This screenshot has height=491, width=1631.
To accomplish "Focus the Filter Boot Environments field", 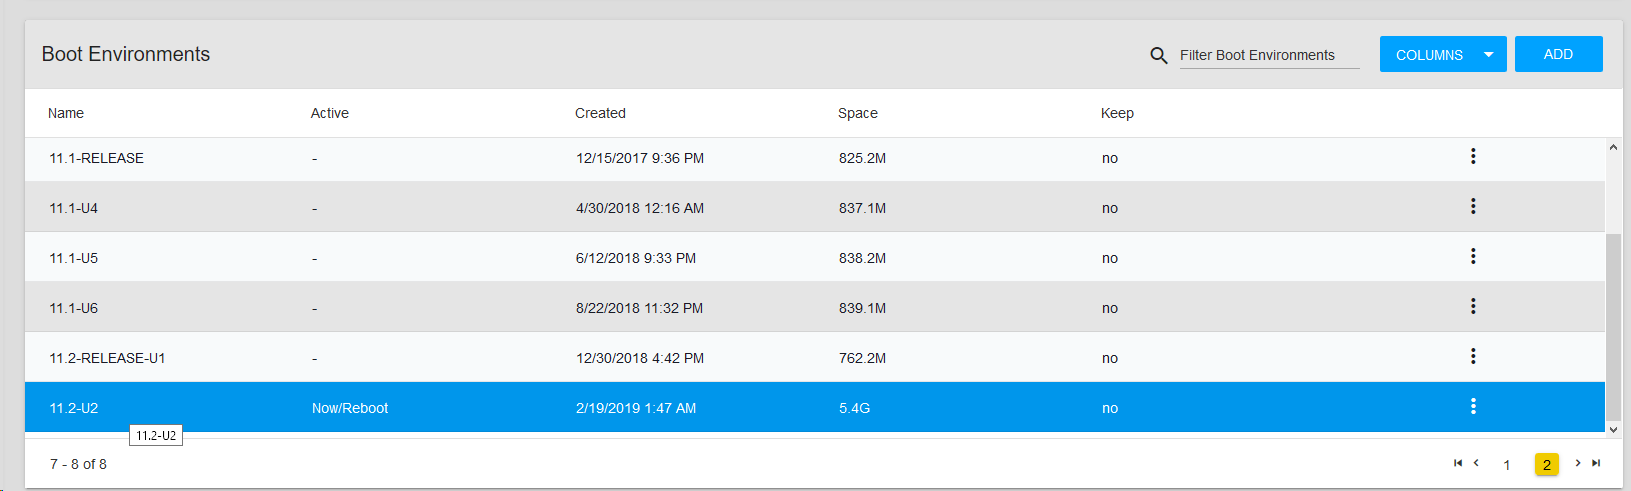I will 1268,56.
